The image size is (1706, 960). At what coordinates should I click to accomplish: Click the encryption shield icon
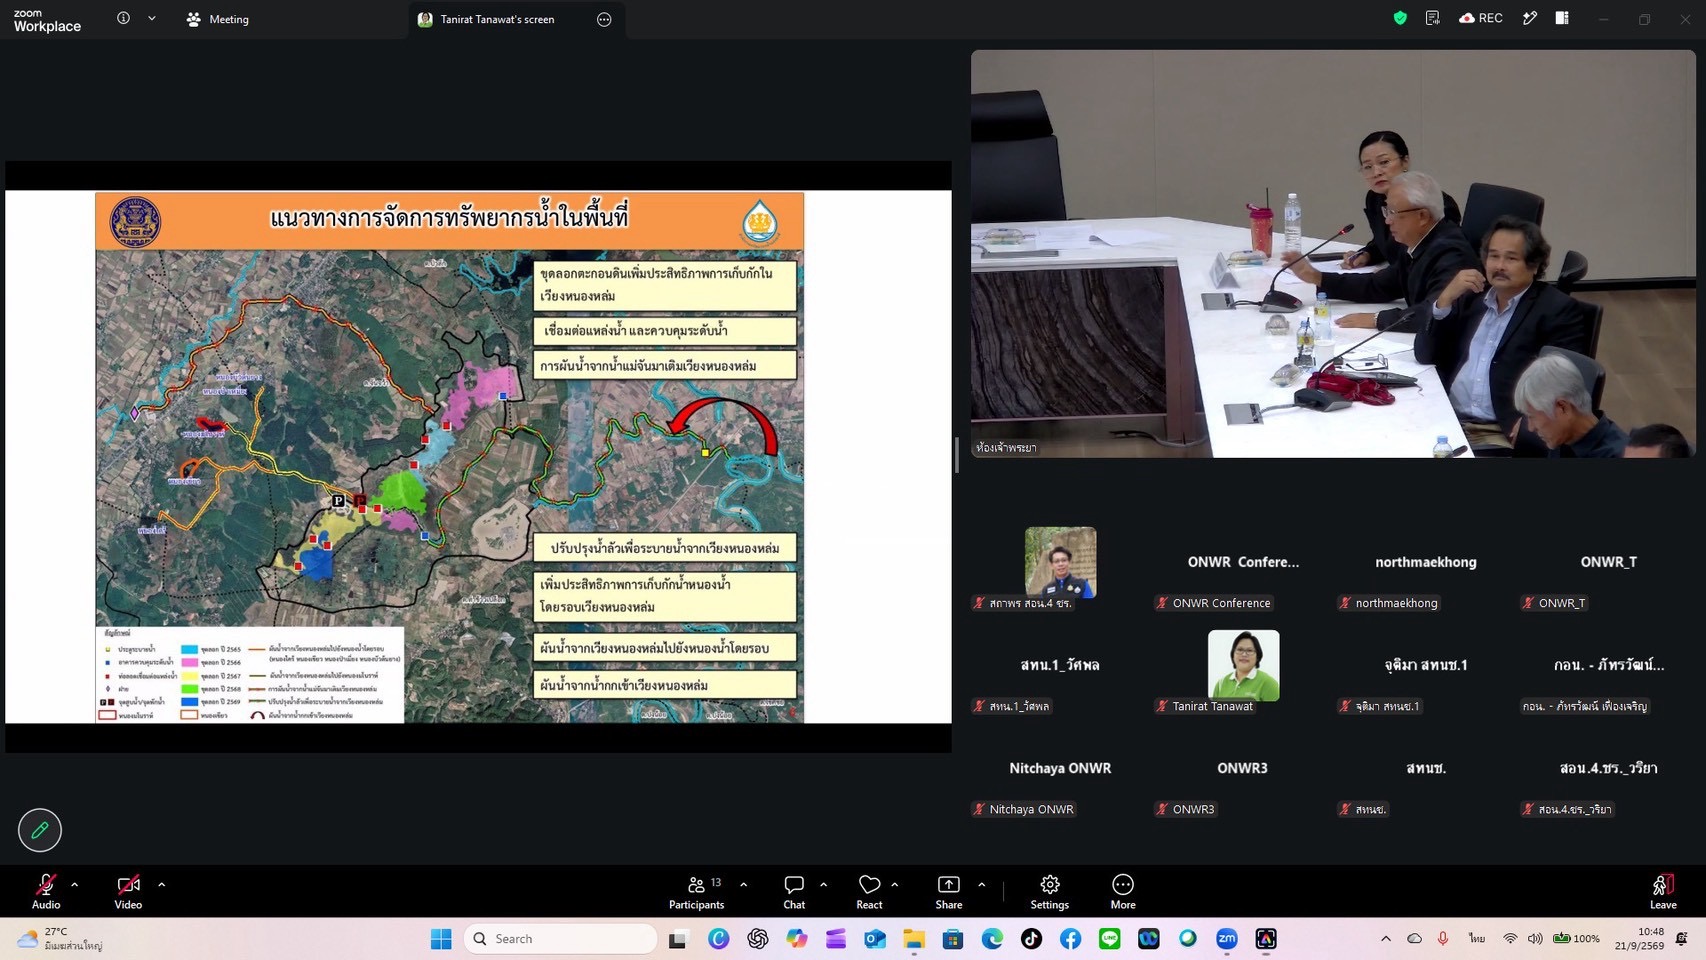[1400, 18]
